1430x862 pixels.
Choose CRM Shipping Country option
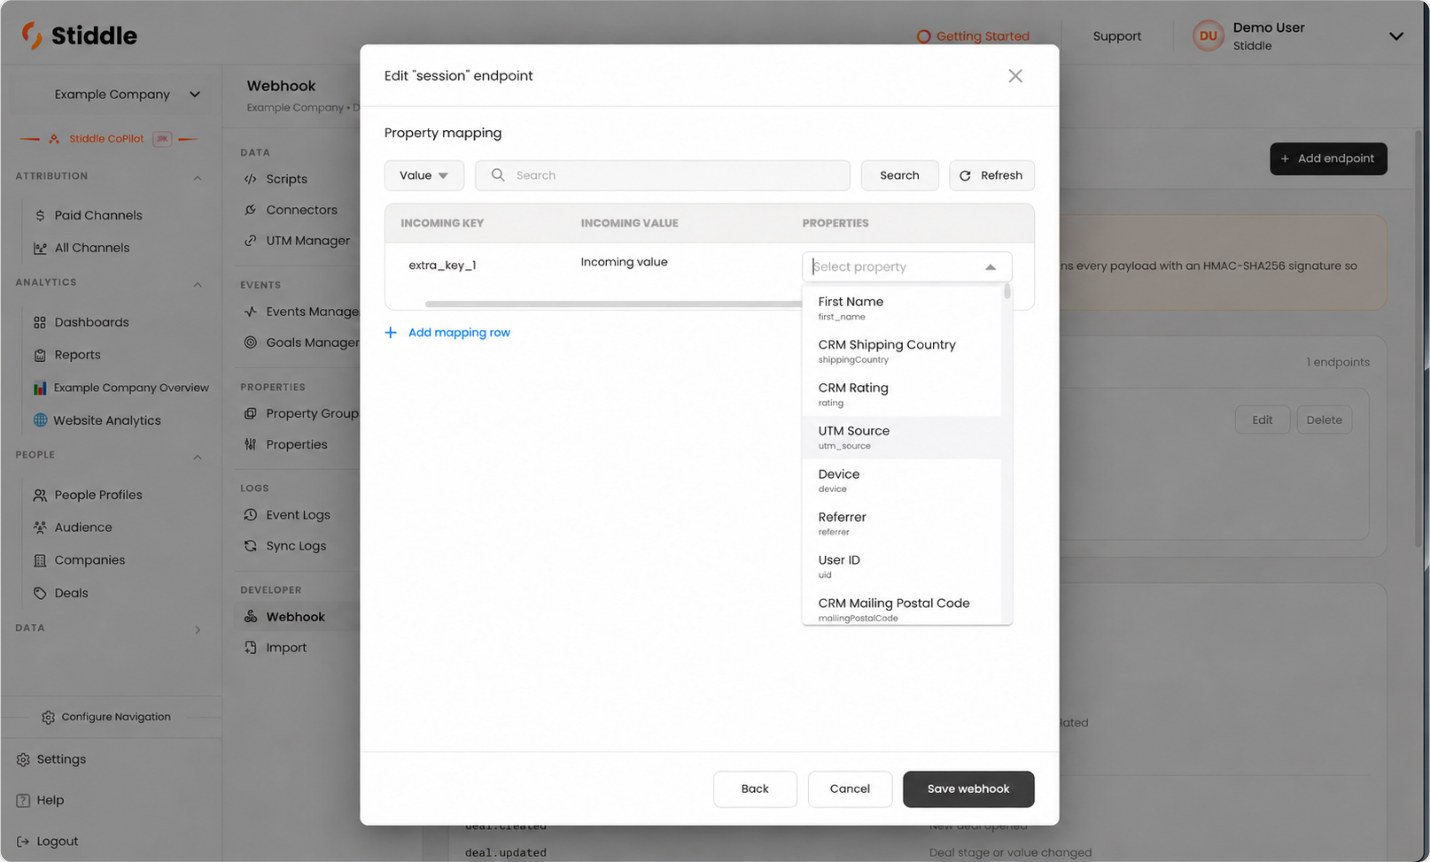[902, 351]
